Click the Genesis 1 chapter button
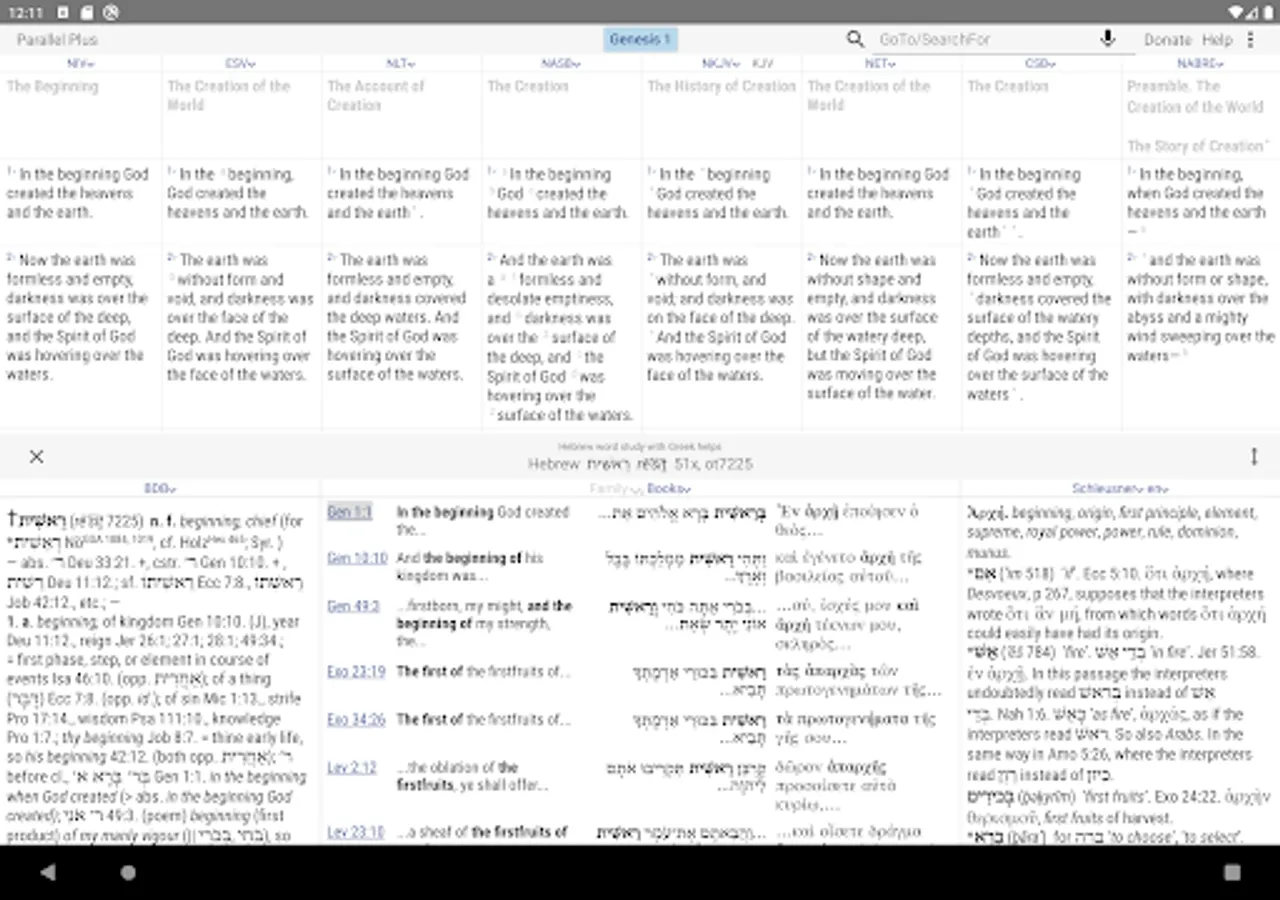Screen dimensions: 1280x900 click(x=640, y=39)
